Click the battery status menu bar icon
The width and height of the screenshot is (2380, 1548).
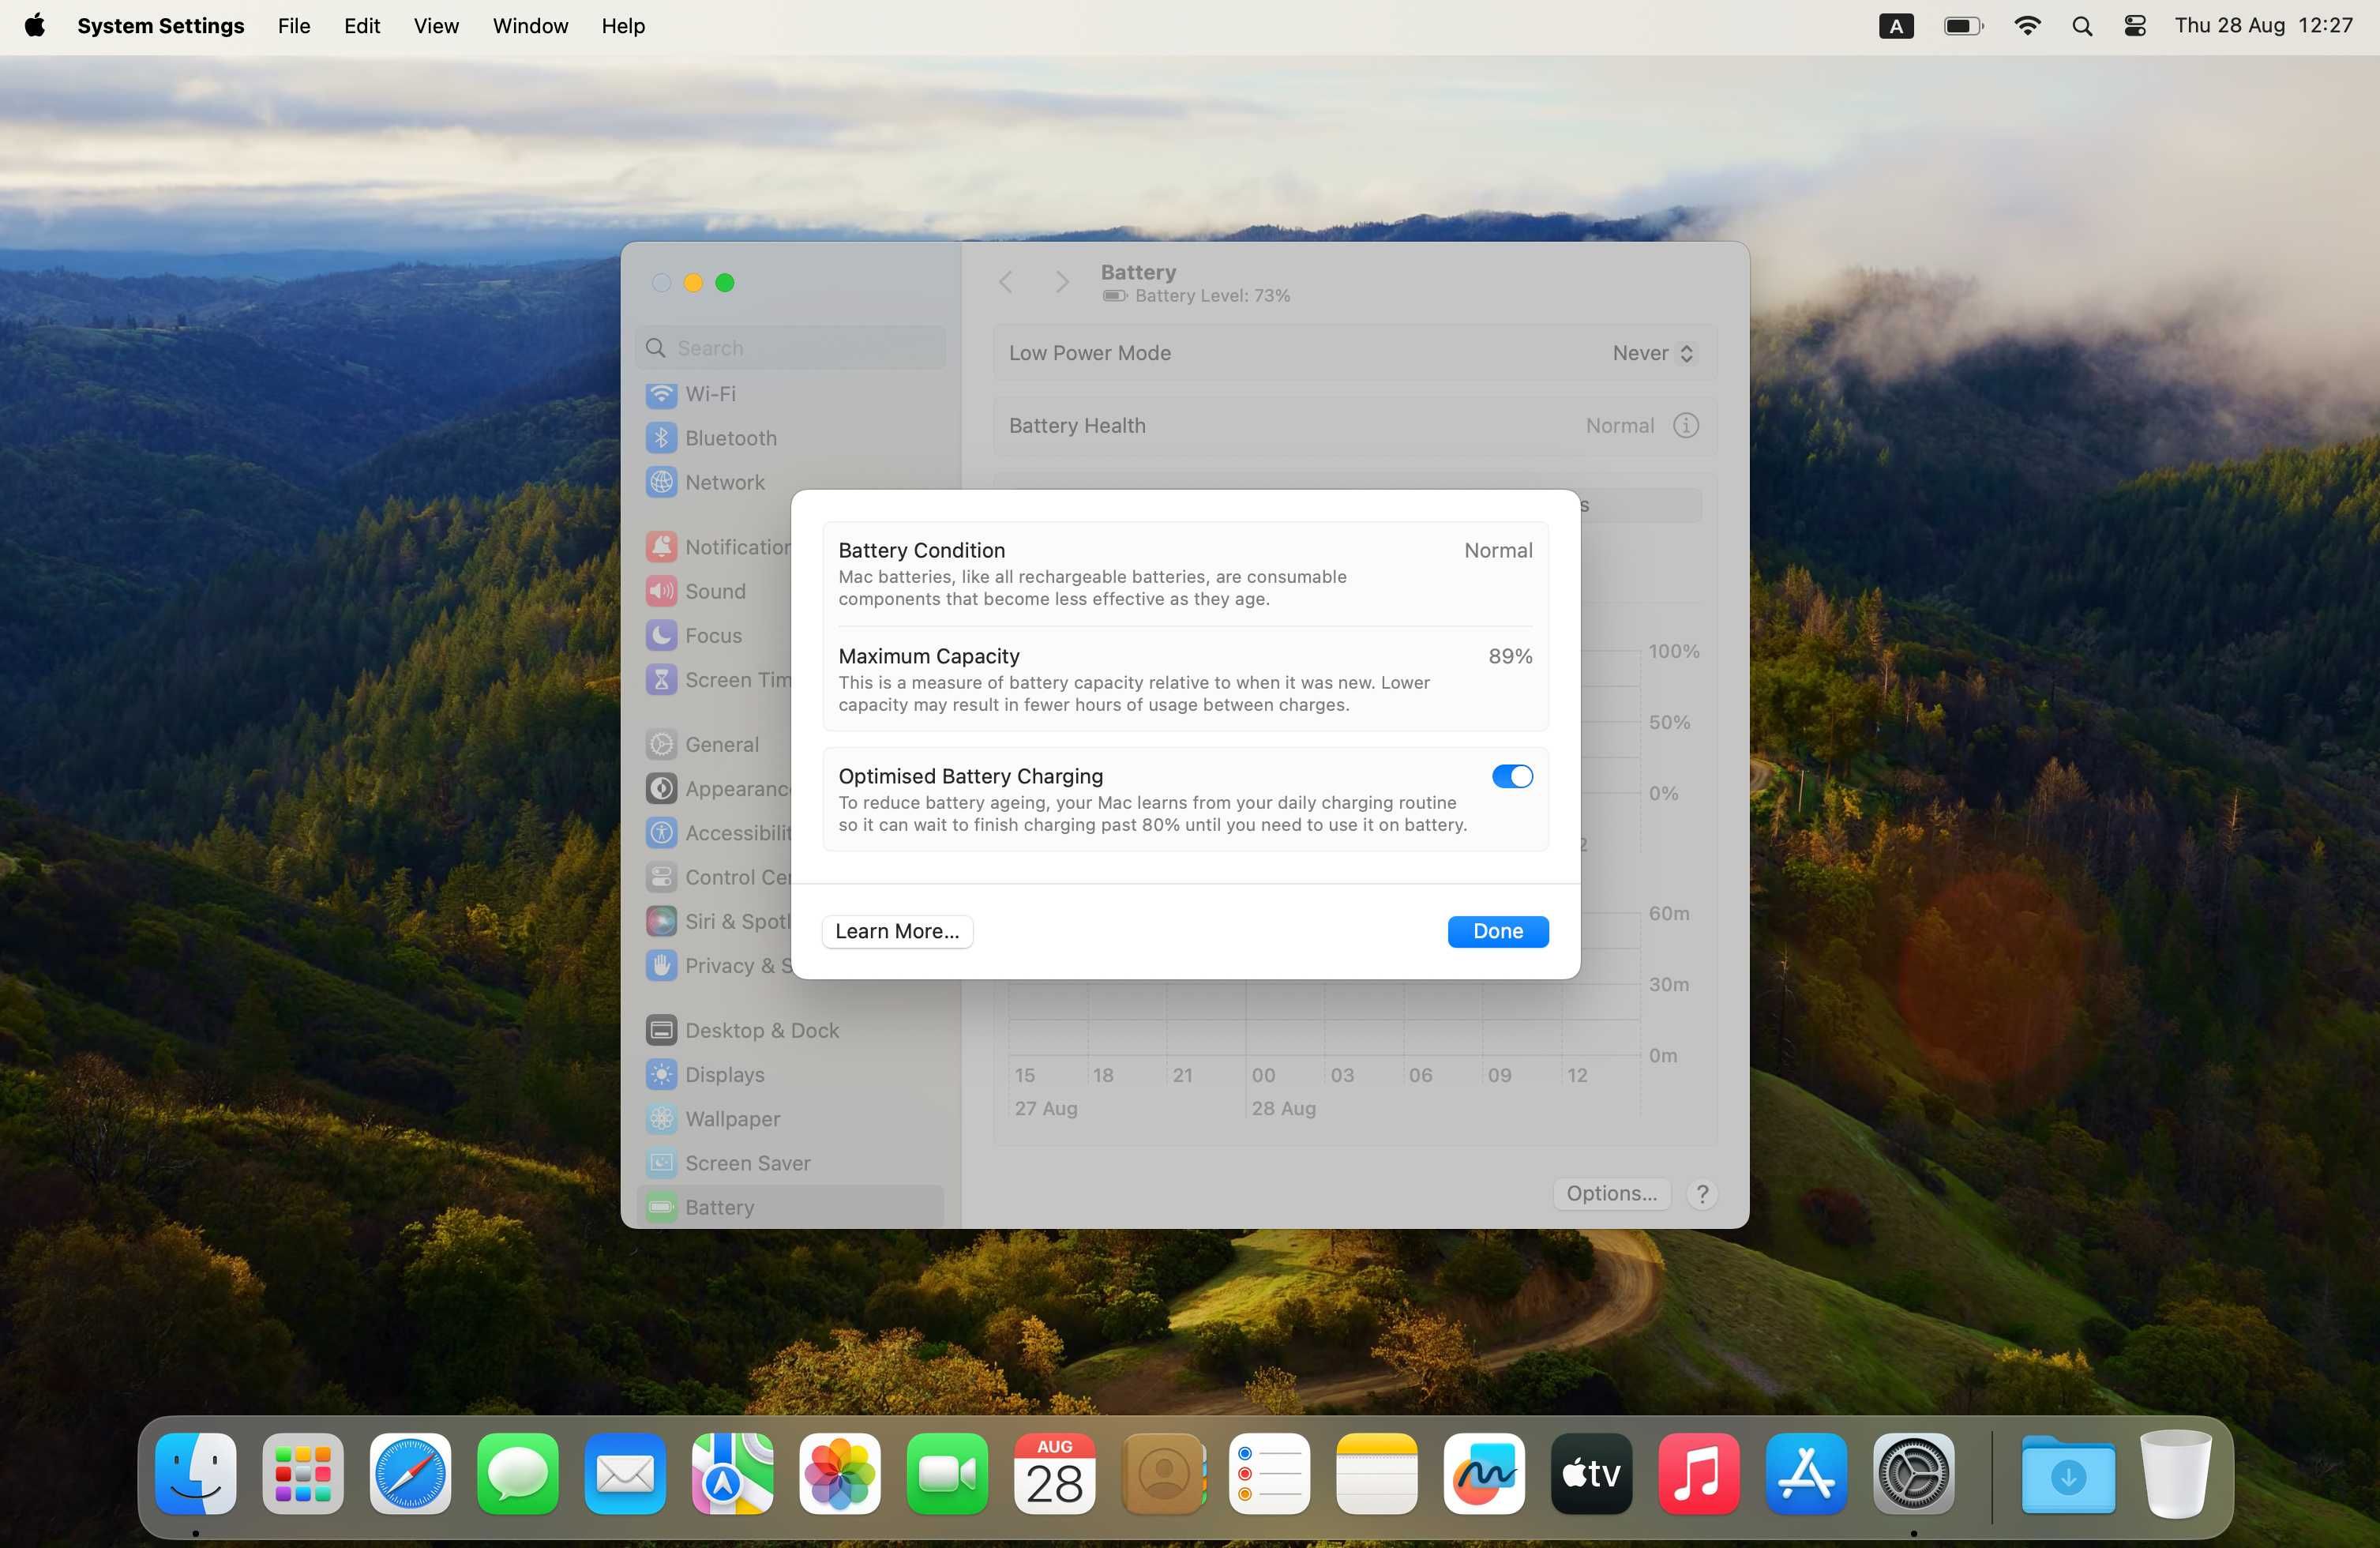1963,26
